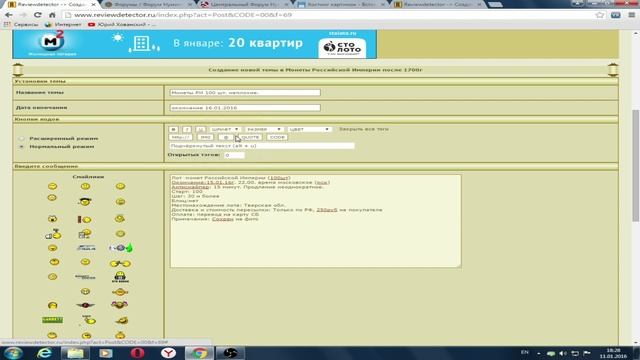This screenshot has height=360, width=640.
Task: Insert the smiley wearing a black hat
Action: click(85, 201)
